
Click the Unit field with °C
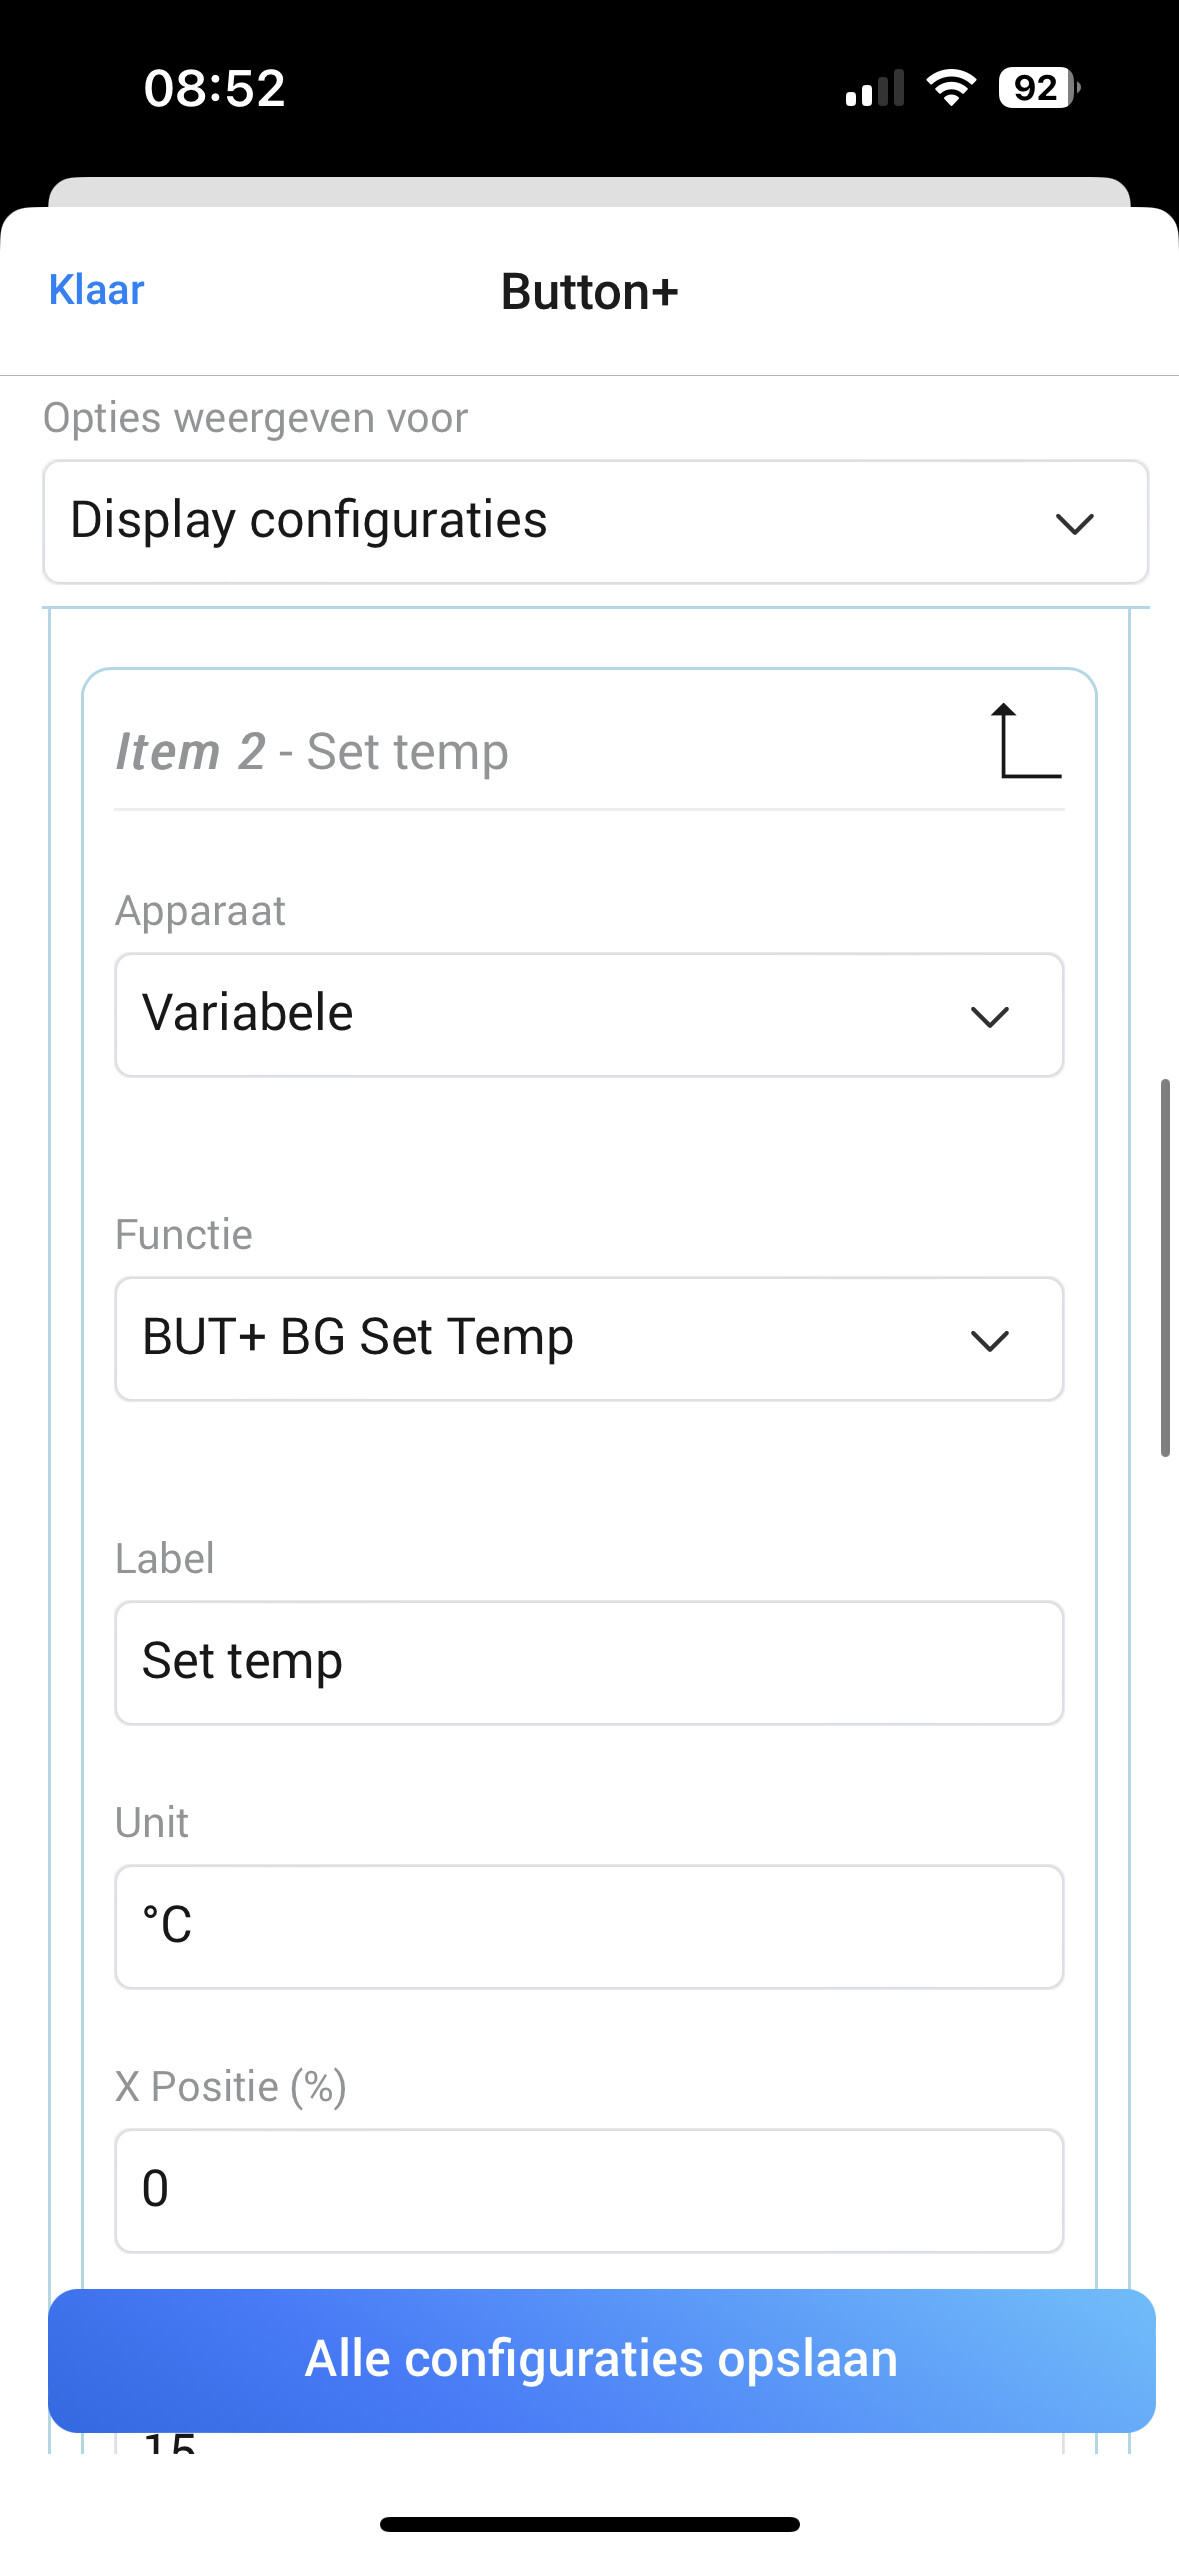[x=589, y=1927]
